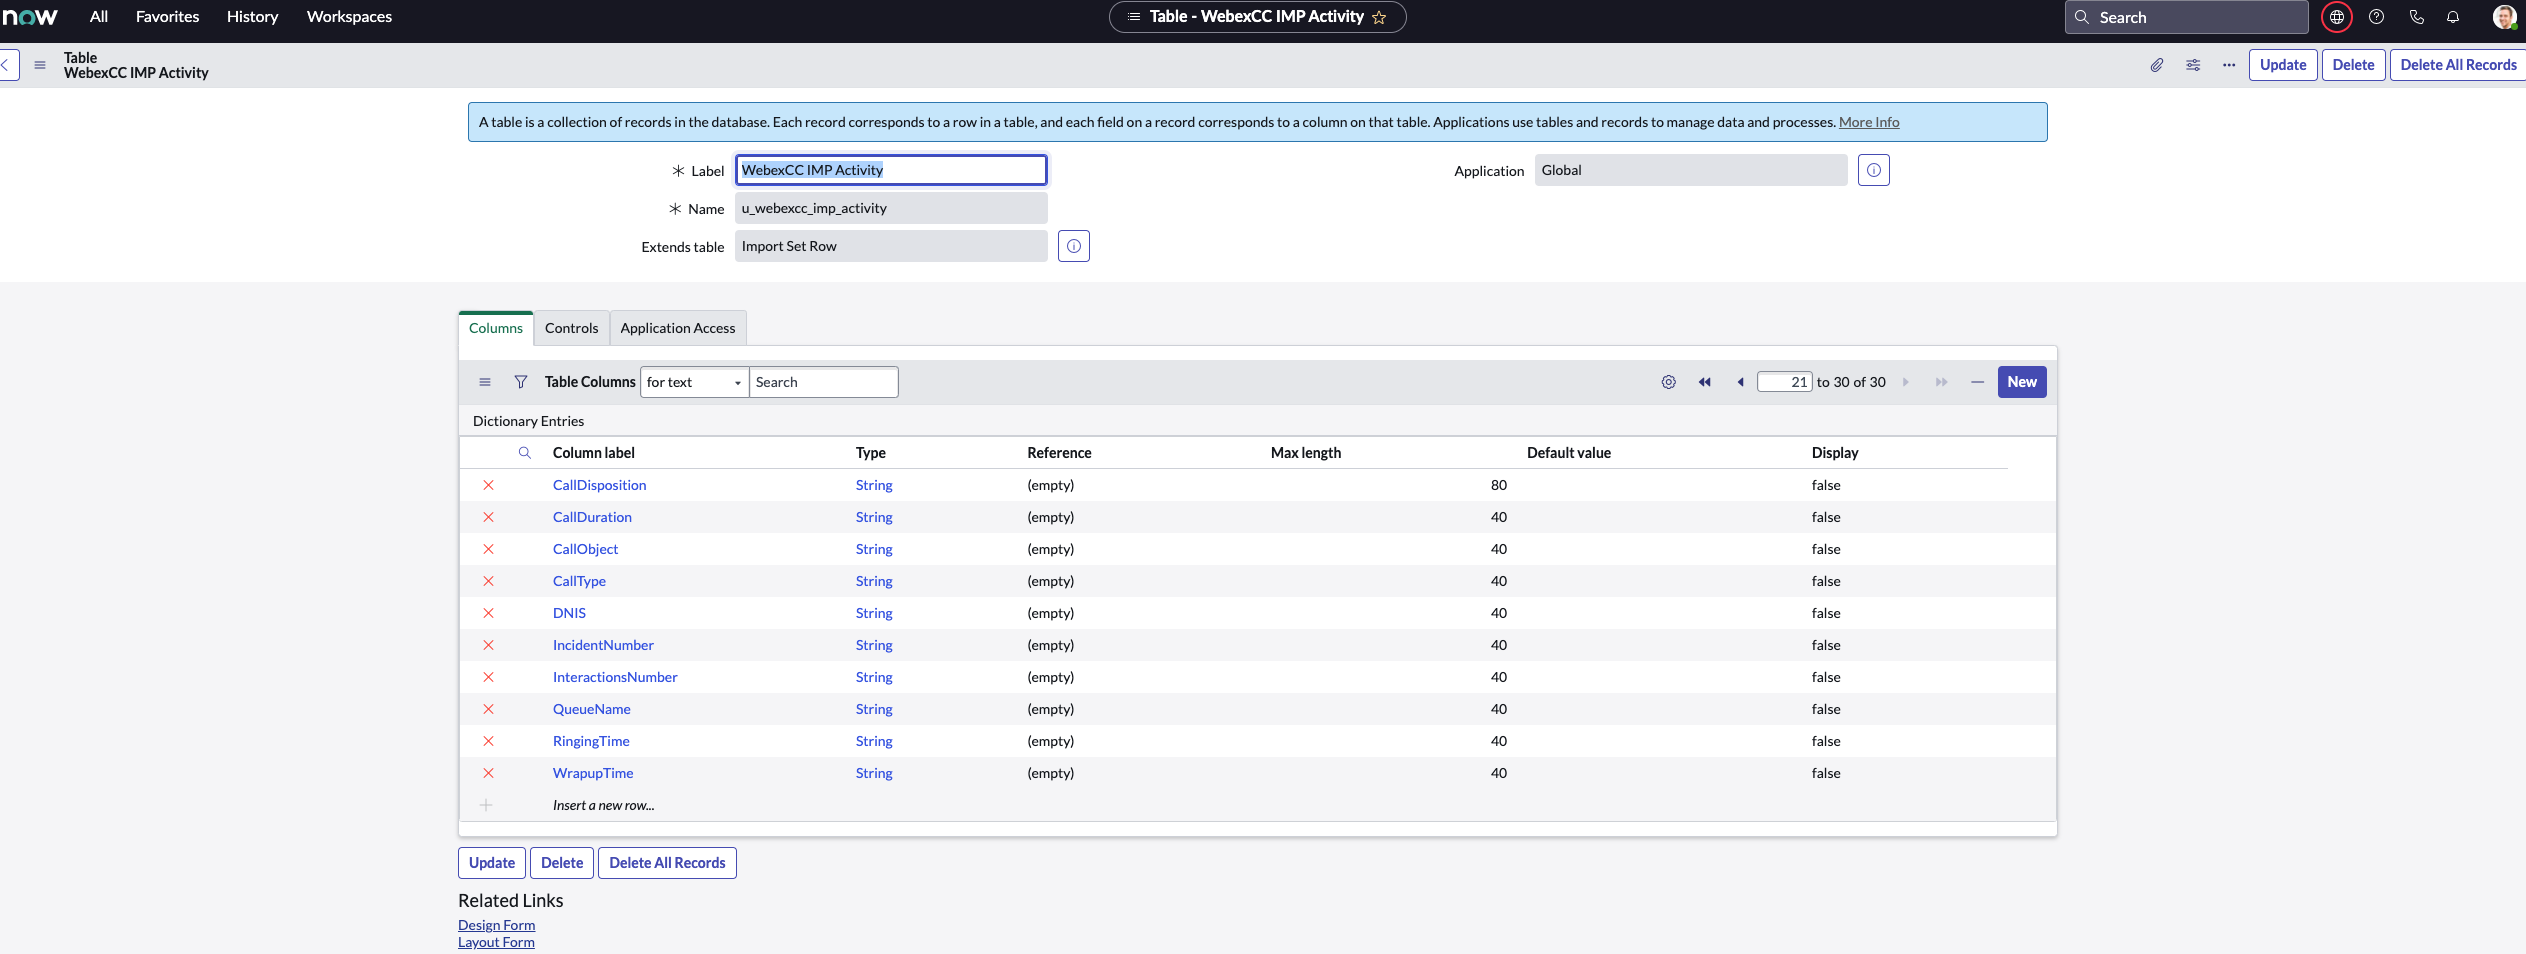Preview the Application record info icon
Image resolution: width=2526 pixels, height=954 pixels.
click(x=1874, y=170)
